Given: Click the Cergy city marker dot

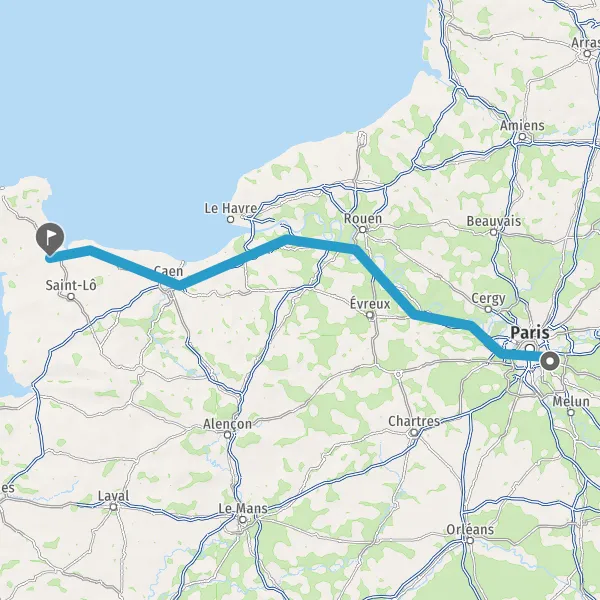Looking at the screenshot, I should tap(488, 309).
